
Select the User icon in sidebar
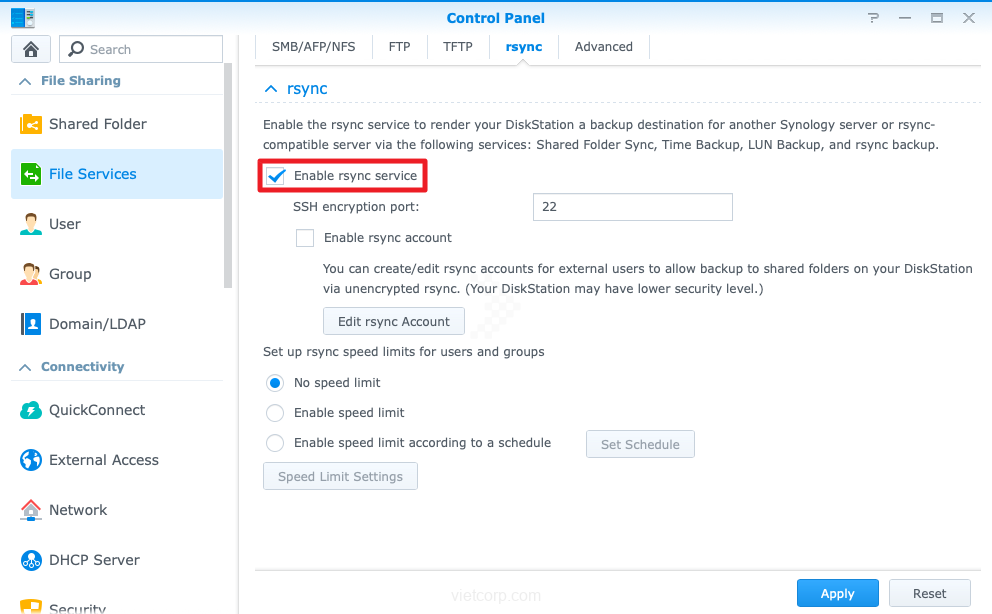[31, 224]
